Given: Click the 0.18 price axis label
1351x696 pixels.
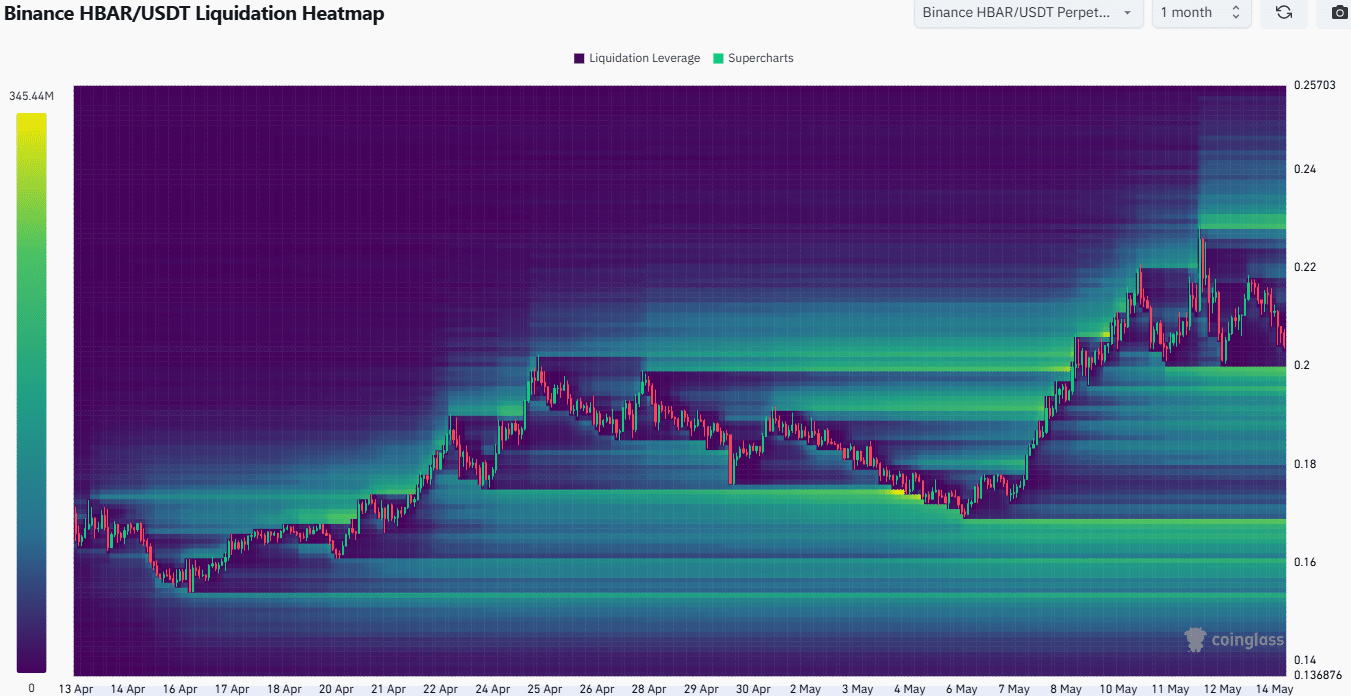Looking at the screenshot, I should (1304, 464).
